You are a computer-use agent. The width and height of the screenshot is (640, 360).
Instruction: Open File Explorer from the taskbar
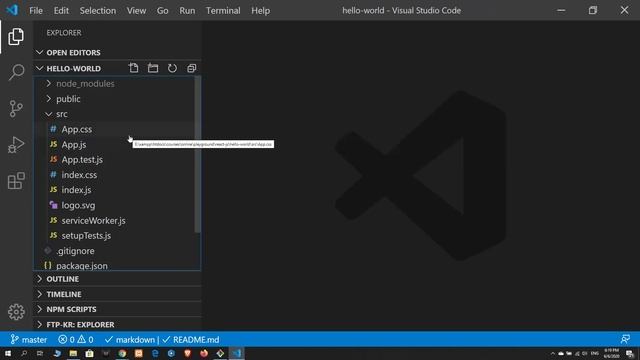pos(73,353)
